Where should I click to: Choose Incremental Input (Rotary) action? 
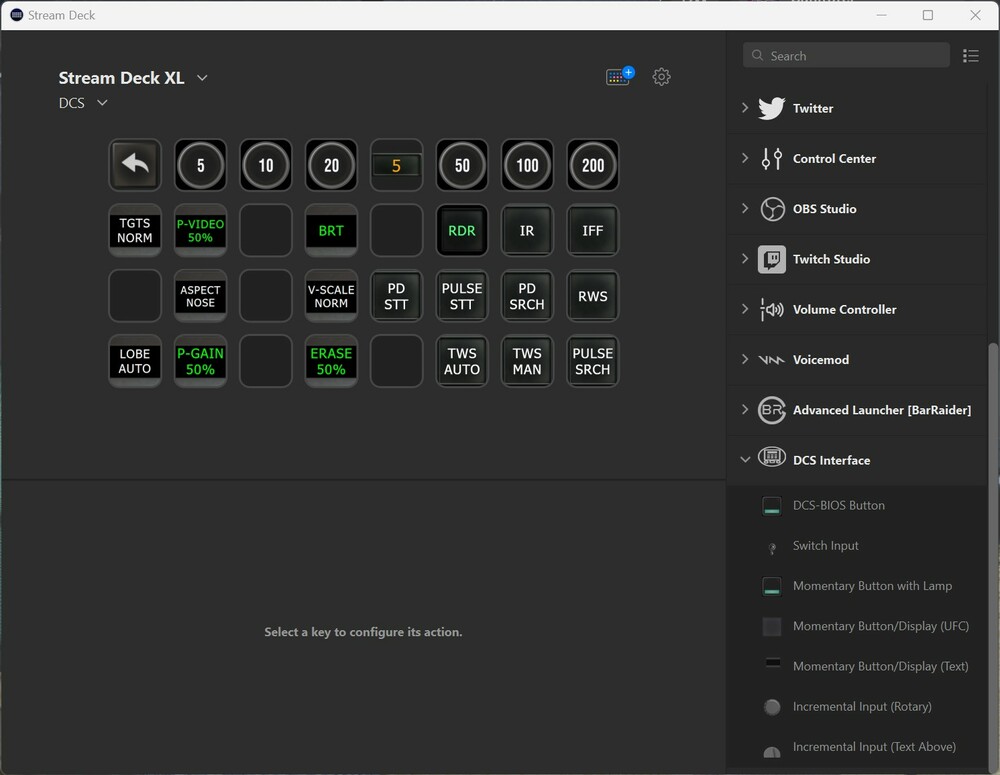[x=858, y=706]
